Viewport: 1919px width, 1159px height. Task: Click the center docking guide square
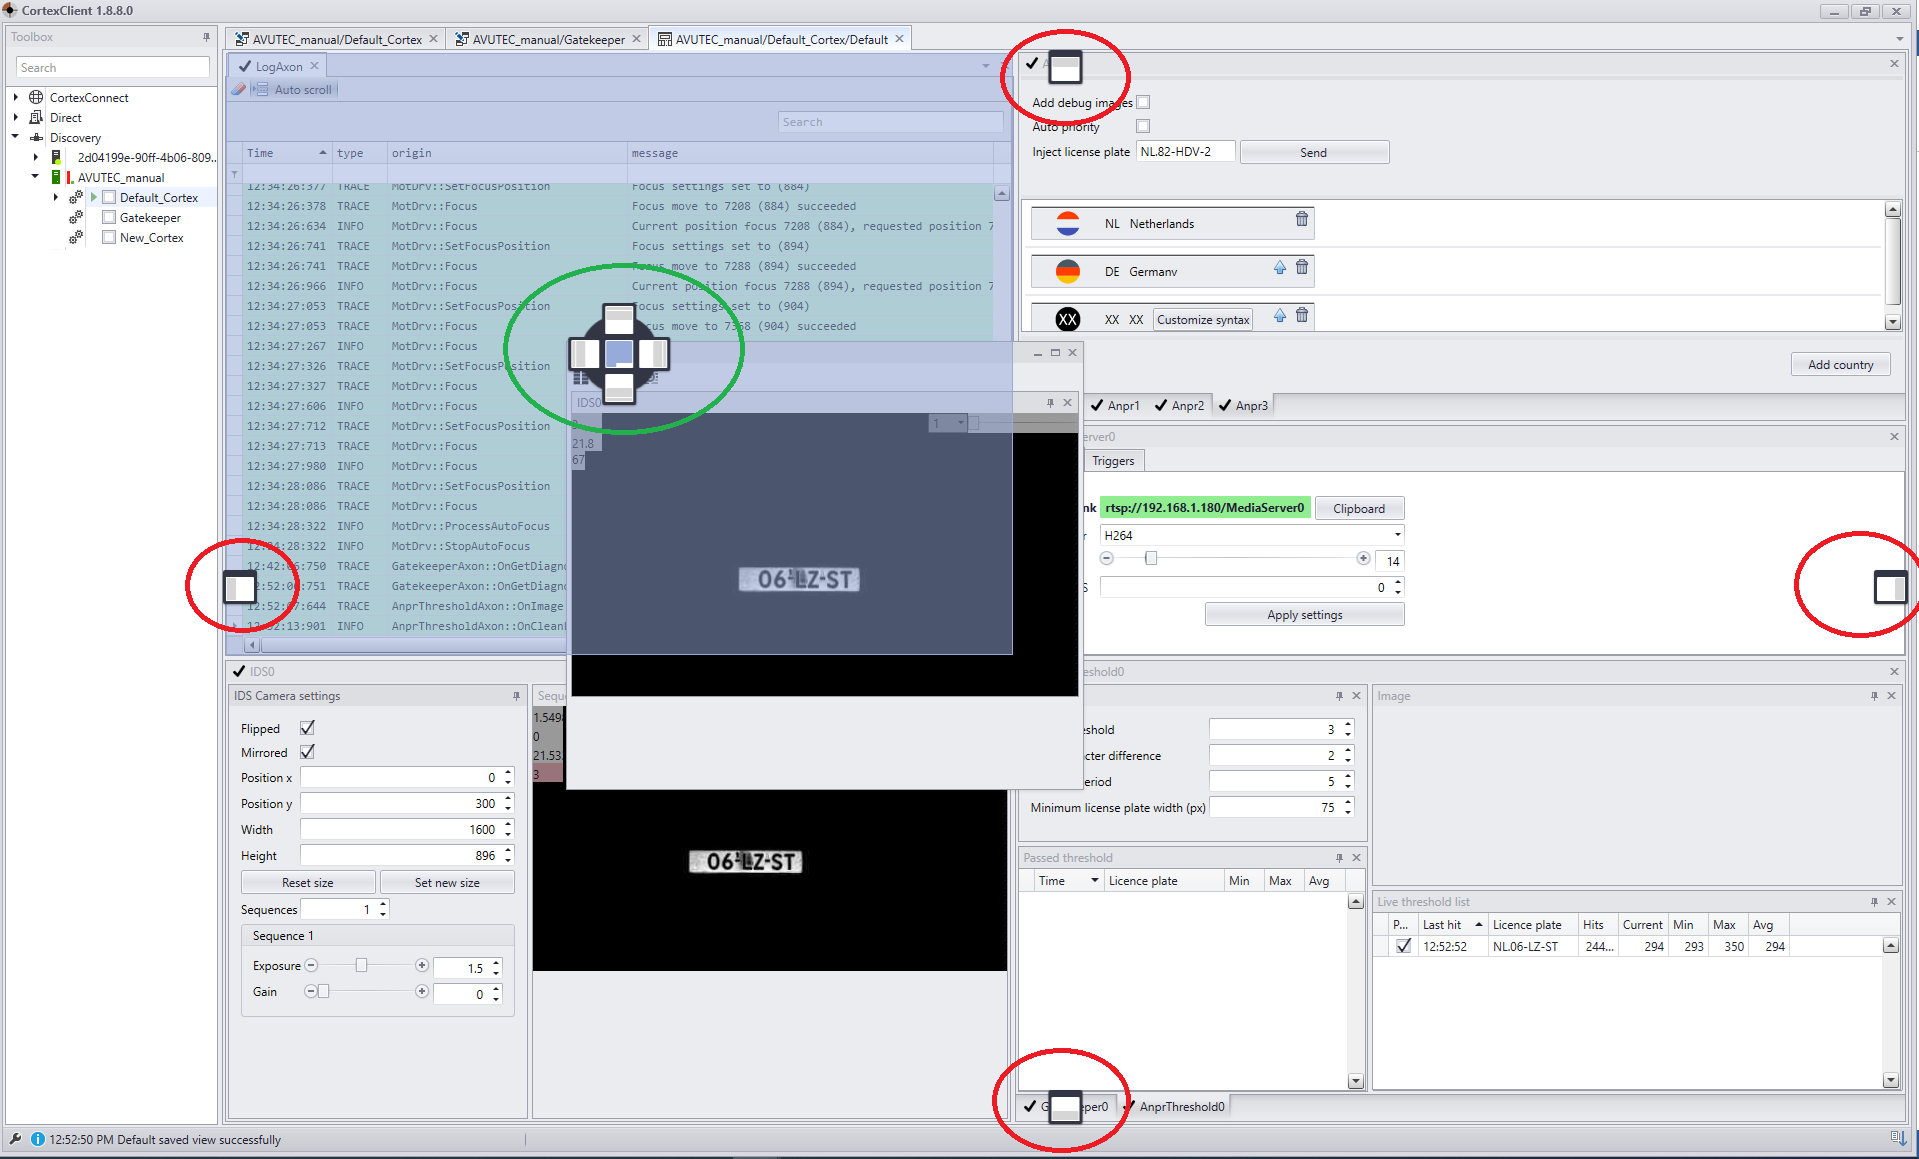(x=619, y=353)
